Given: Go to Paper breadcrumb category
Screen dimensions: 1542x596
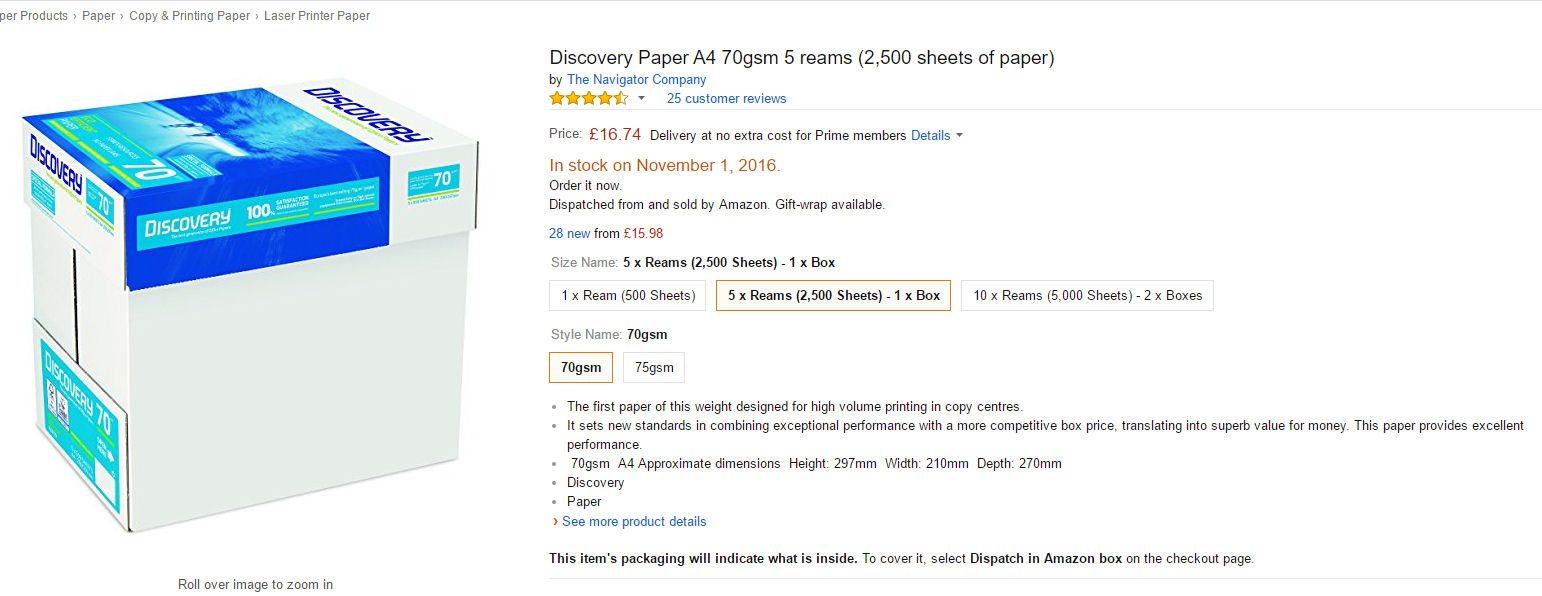Looking at the screenshot, I should point(98,16).
